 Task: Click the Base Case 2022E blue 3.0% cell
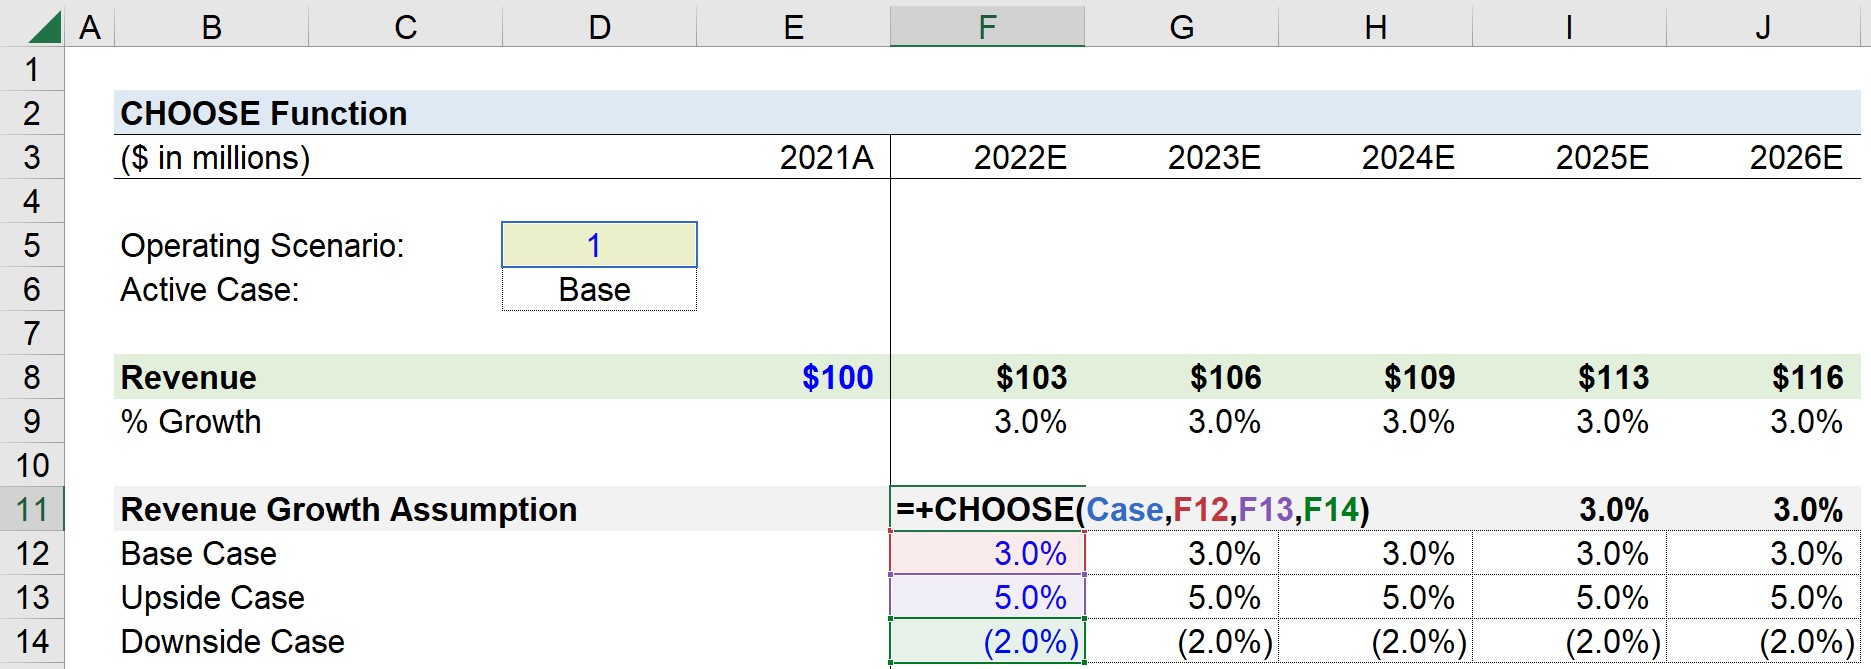click(x=987, y=553)
